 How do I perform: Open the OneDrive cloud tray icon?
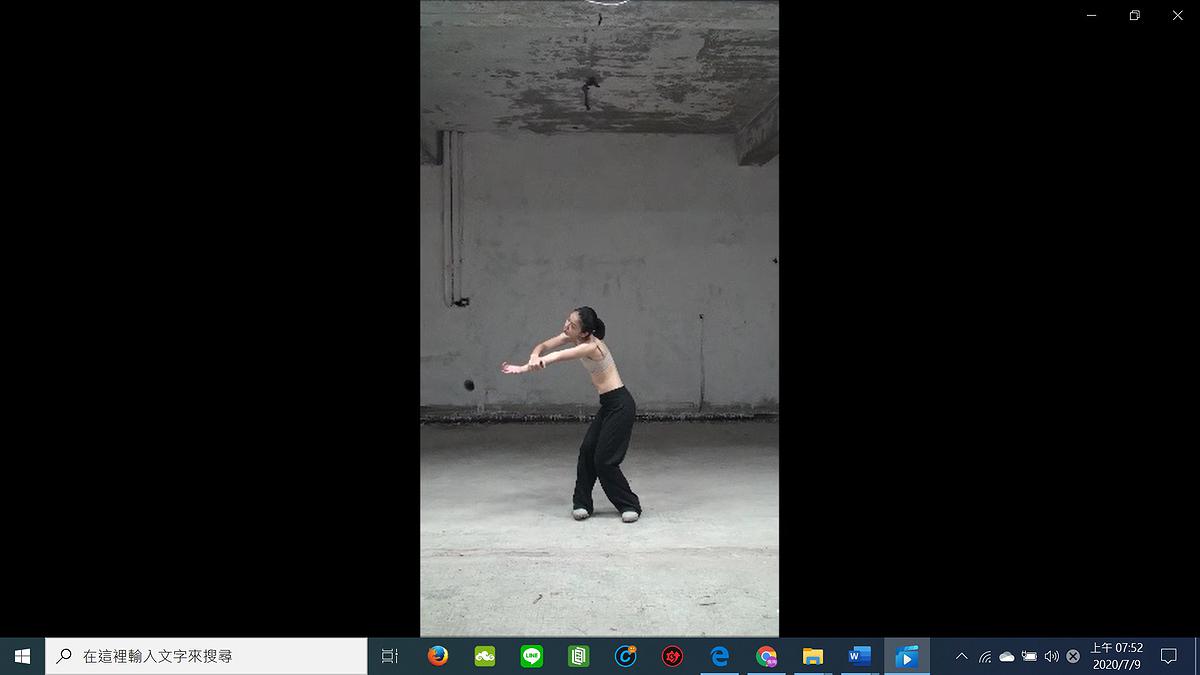(1007, 656)
